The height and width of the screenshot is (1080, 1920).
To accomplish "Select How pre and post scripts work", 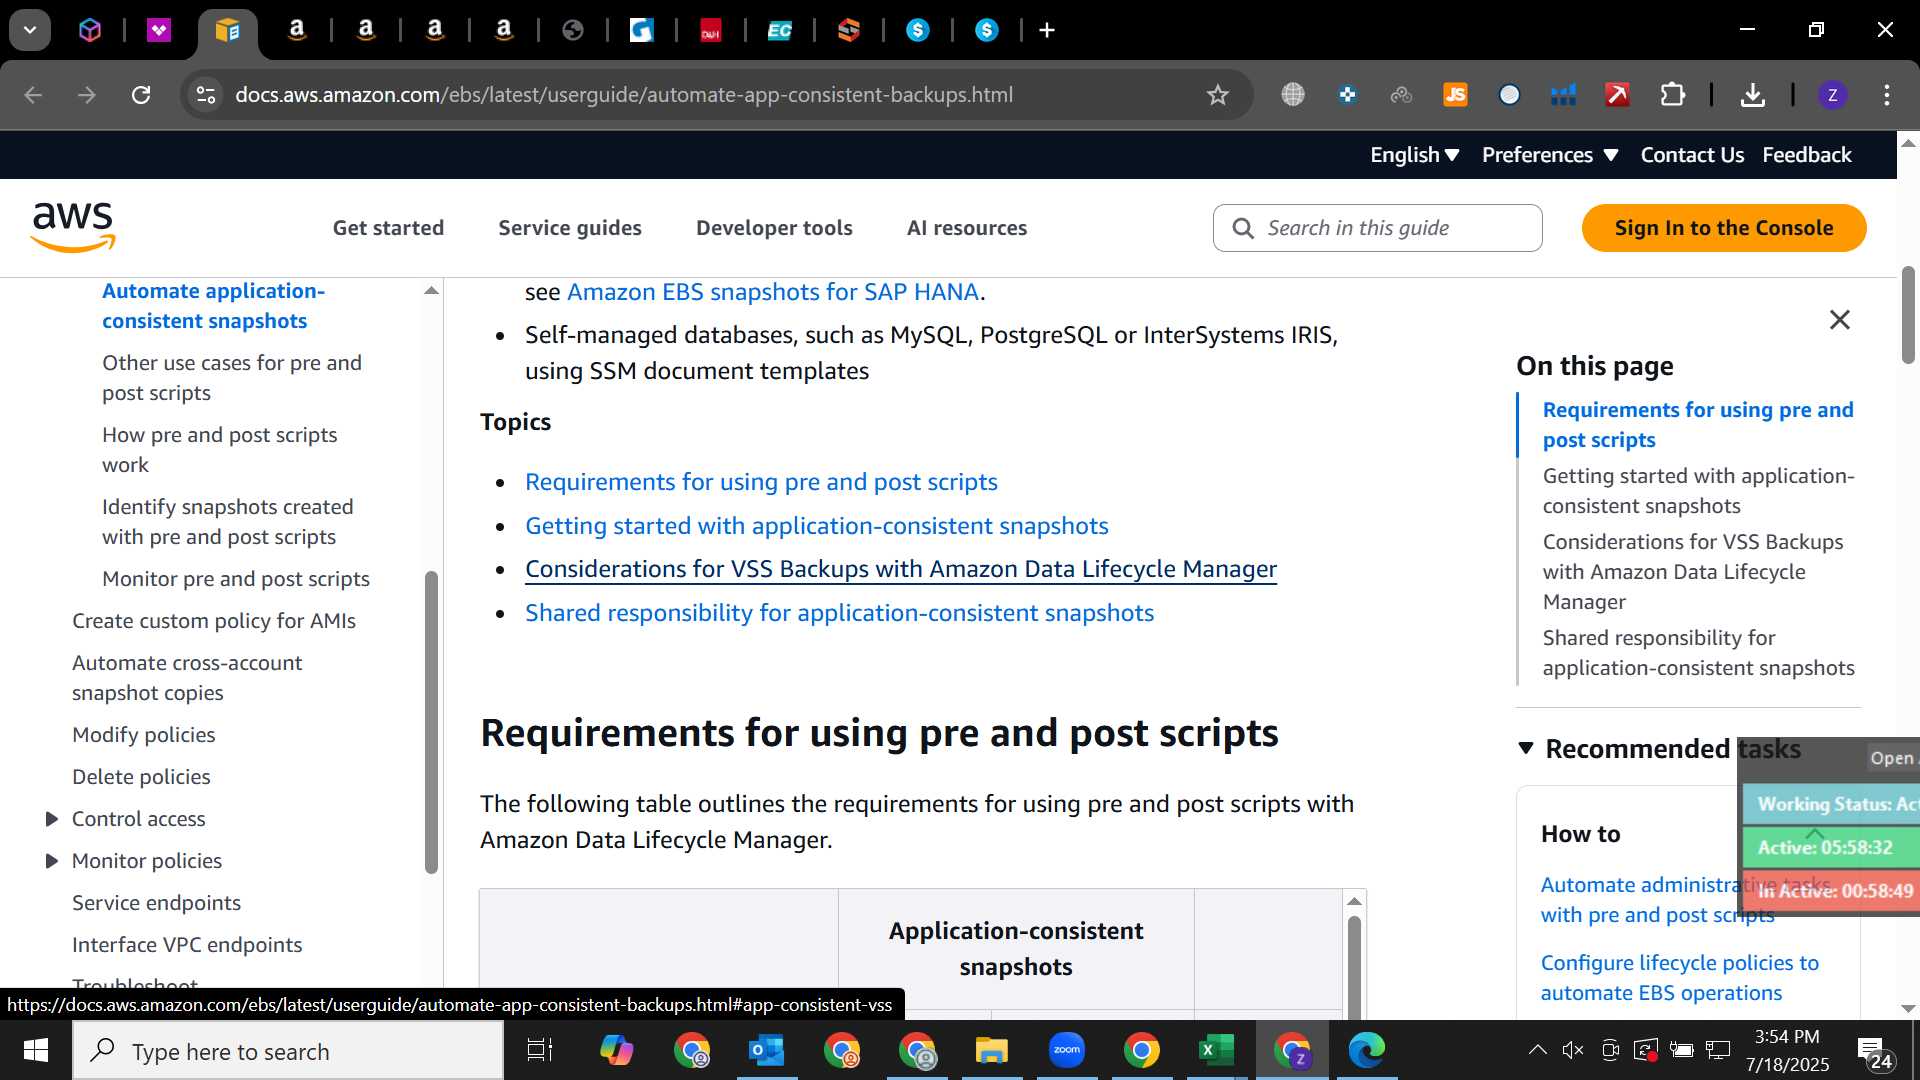I will click(x=219, y=450).
